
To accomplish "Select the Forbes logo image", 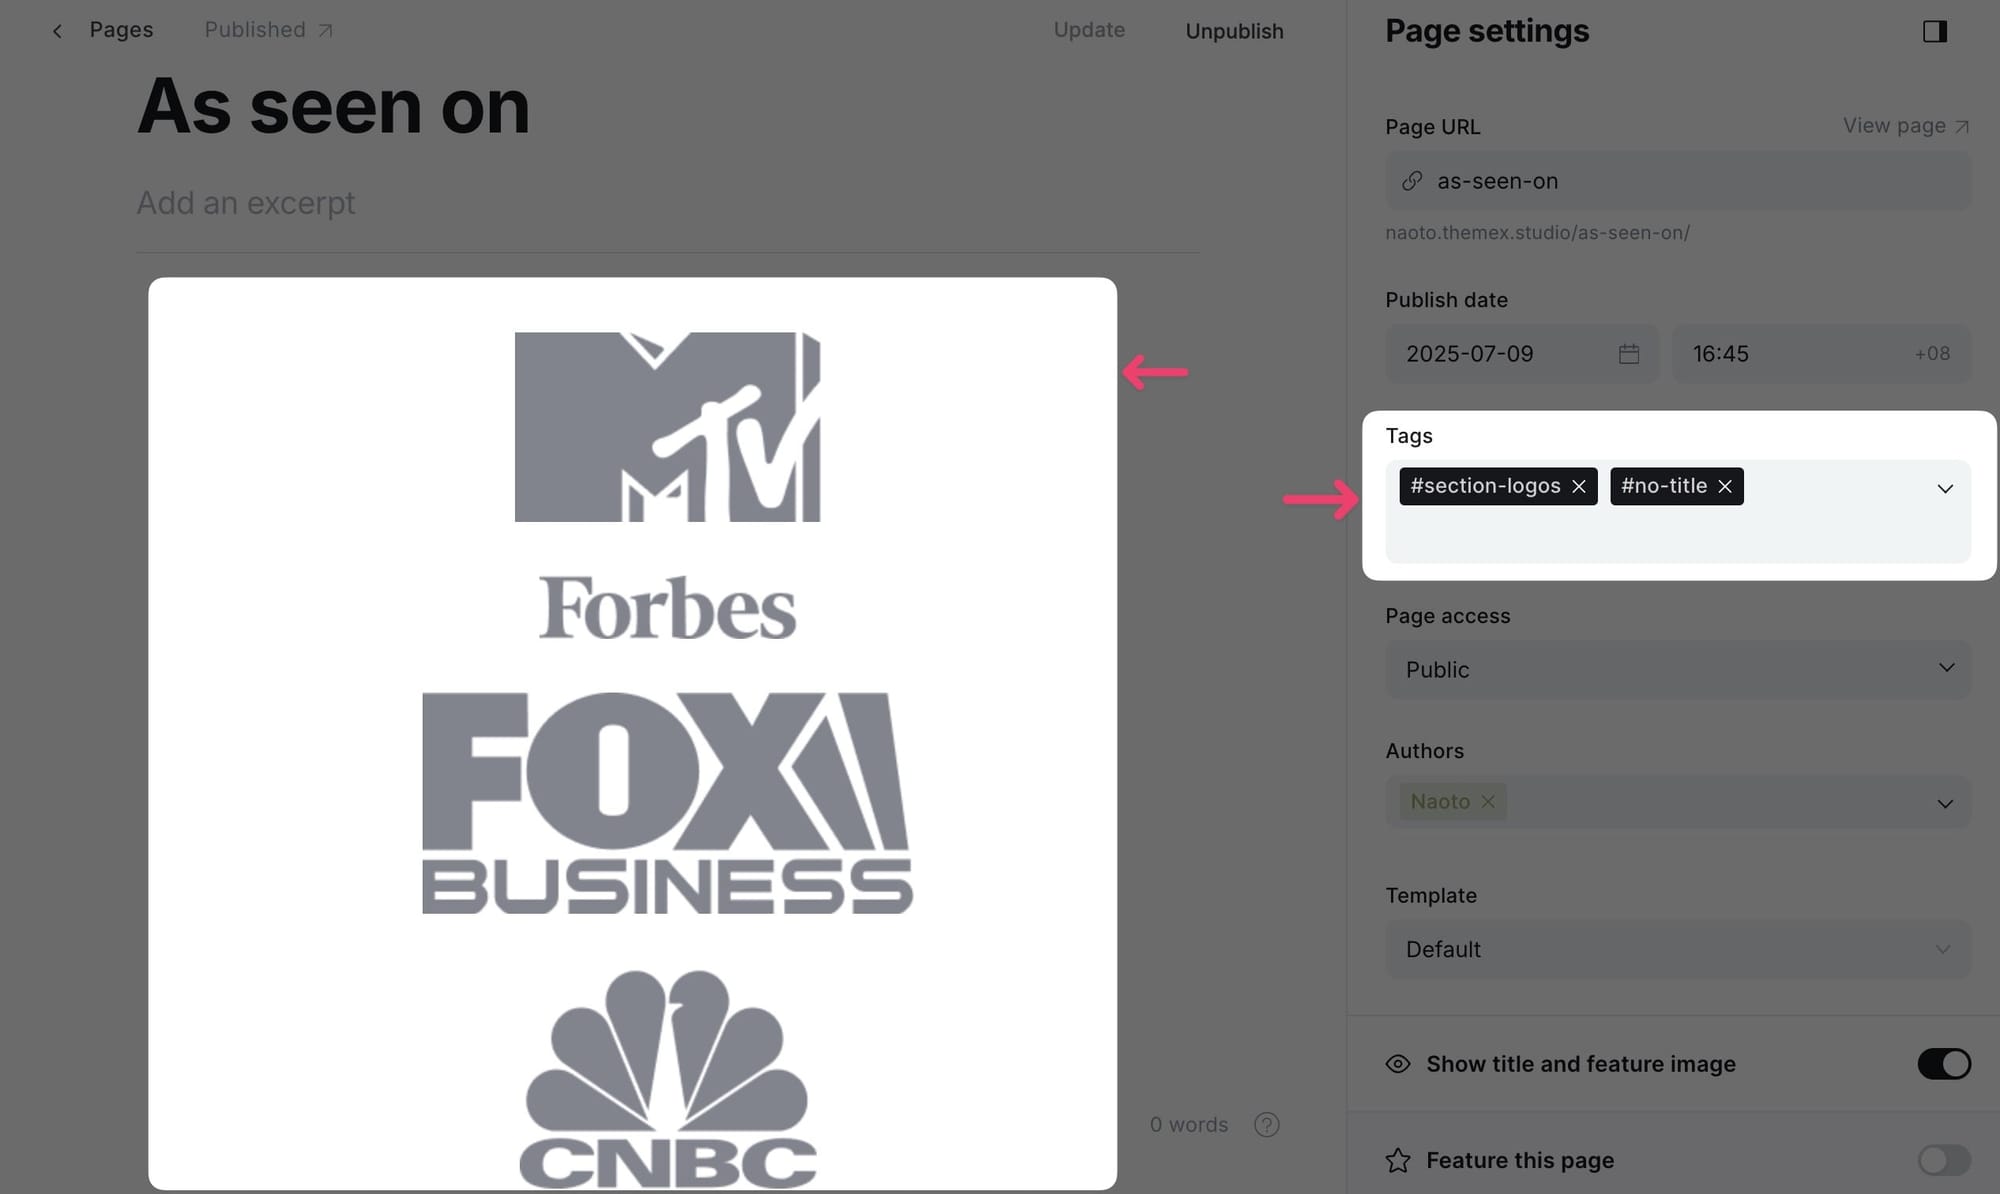I will click(667, 607).
